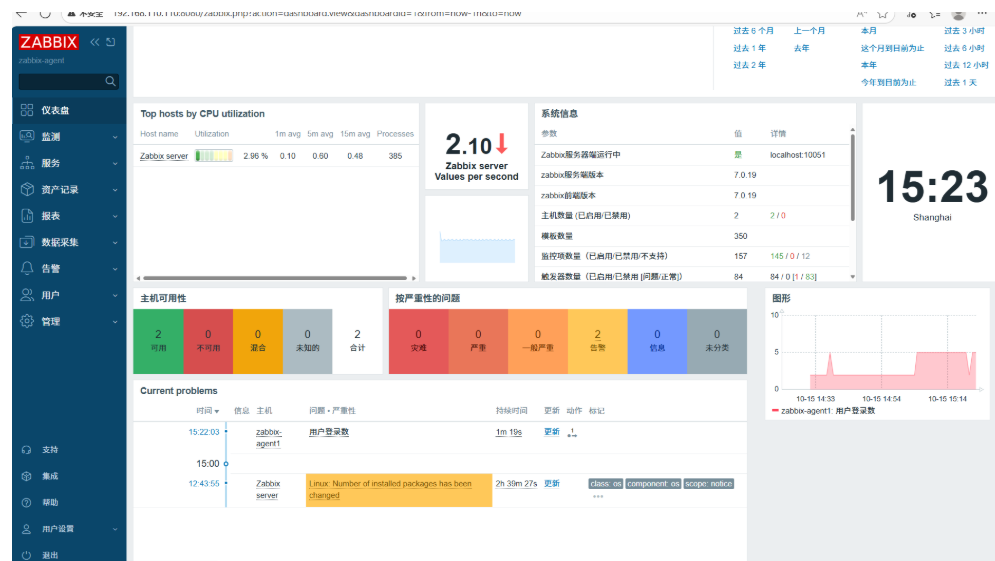Screen dimensions: 995x561
Task: Expand the 资产记录 menu chevron
Action: click(115, 190)
